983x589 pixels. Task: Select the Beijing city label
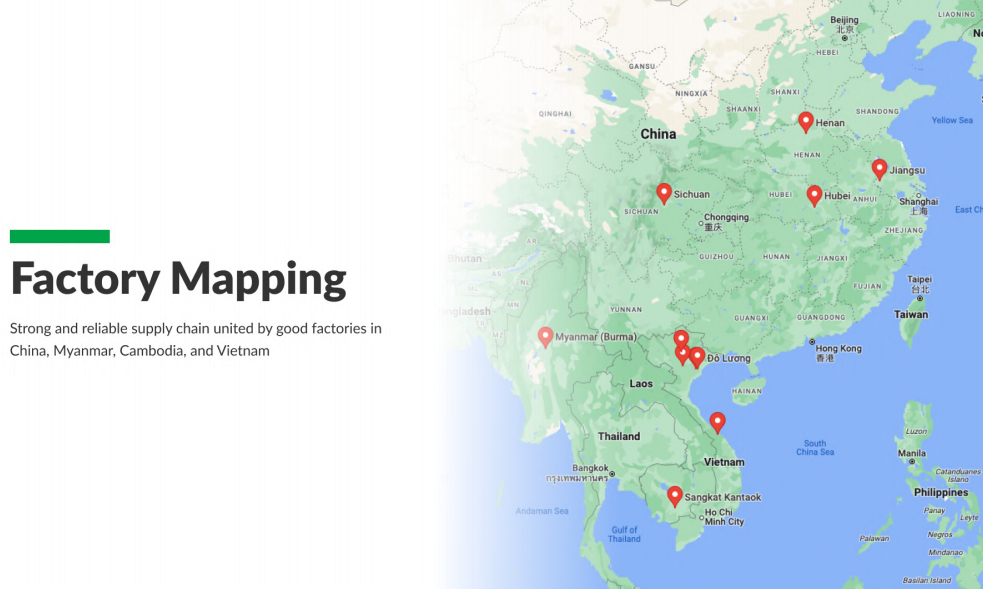844,24
